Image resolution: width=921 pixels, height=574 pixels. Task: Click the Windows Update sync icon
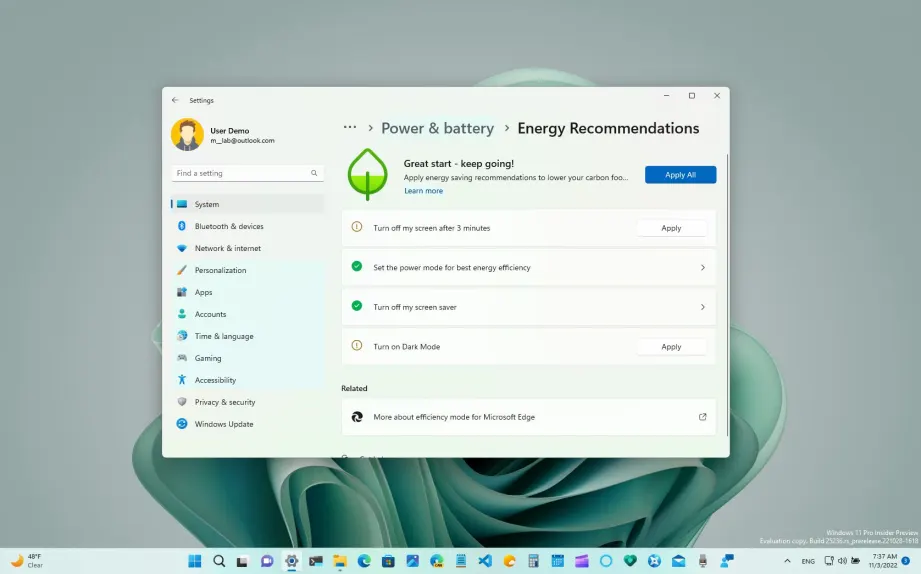pos(182,424)
